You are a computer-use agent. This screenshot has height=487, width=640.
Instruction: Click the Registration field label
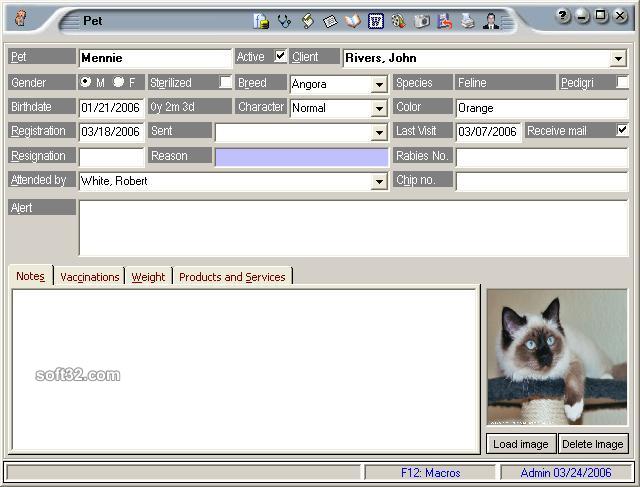point(42,131)
